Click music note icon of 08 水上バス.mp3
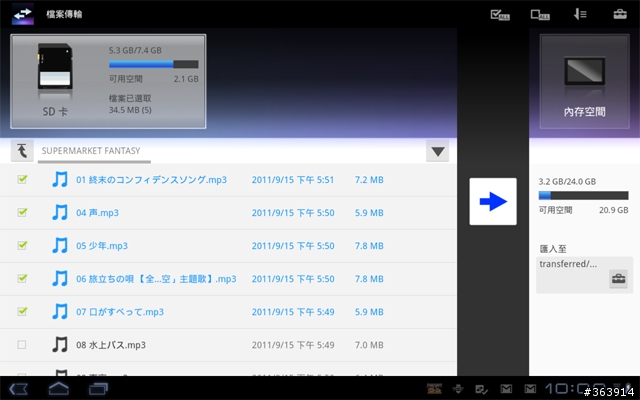This screenshot has width=640, height=400. click(x=60, y=344)
